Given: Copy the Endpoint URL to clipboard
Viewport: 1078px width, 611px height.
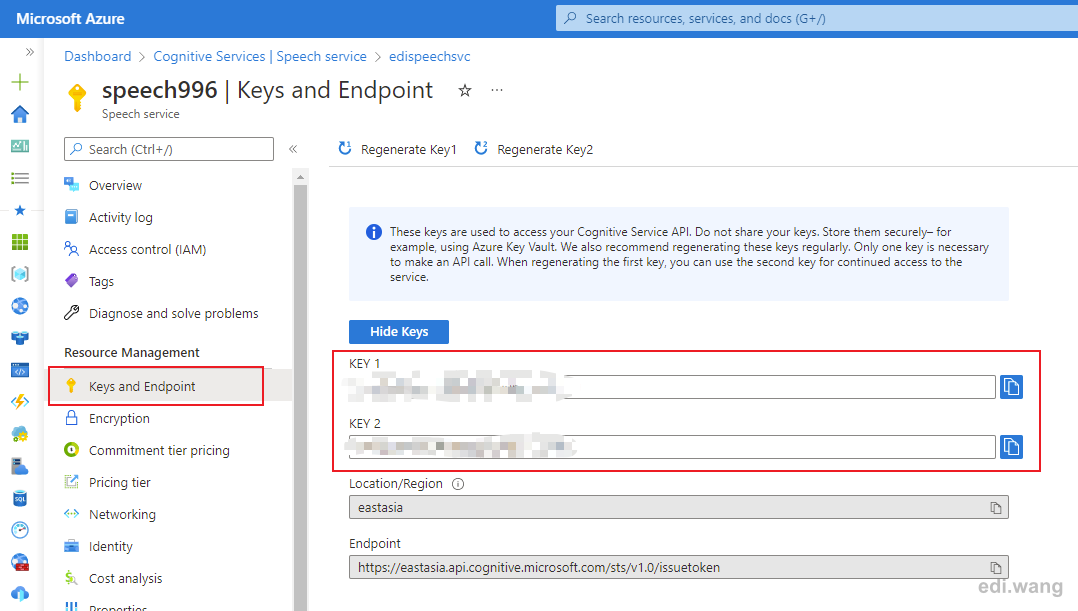Looking at the screenshot, I should (996, 568).
